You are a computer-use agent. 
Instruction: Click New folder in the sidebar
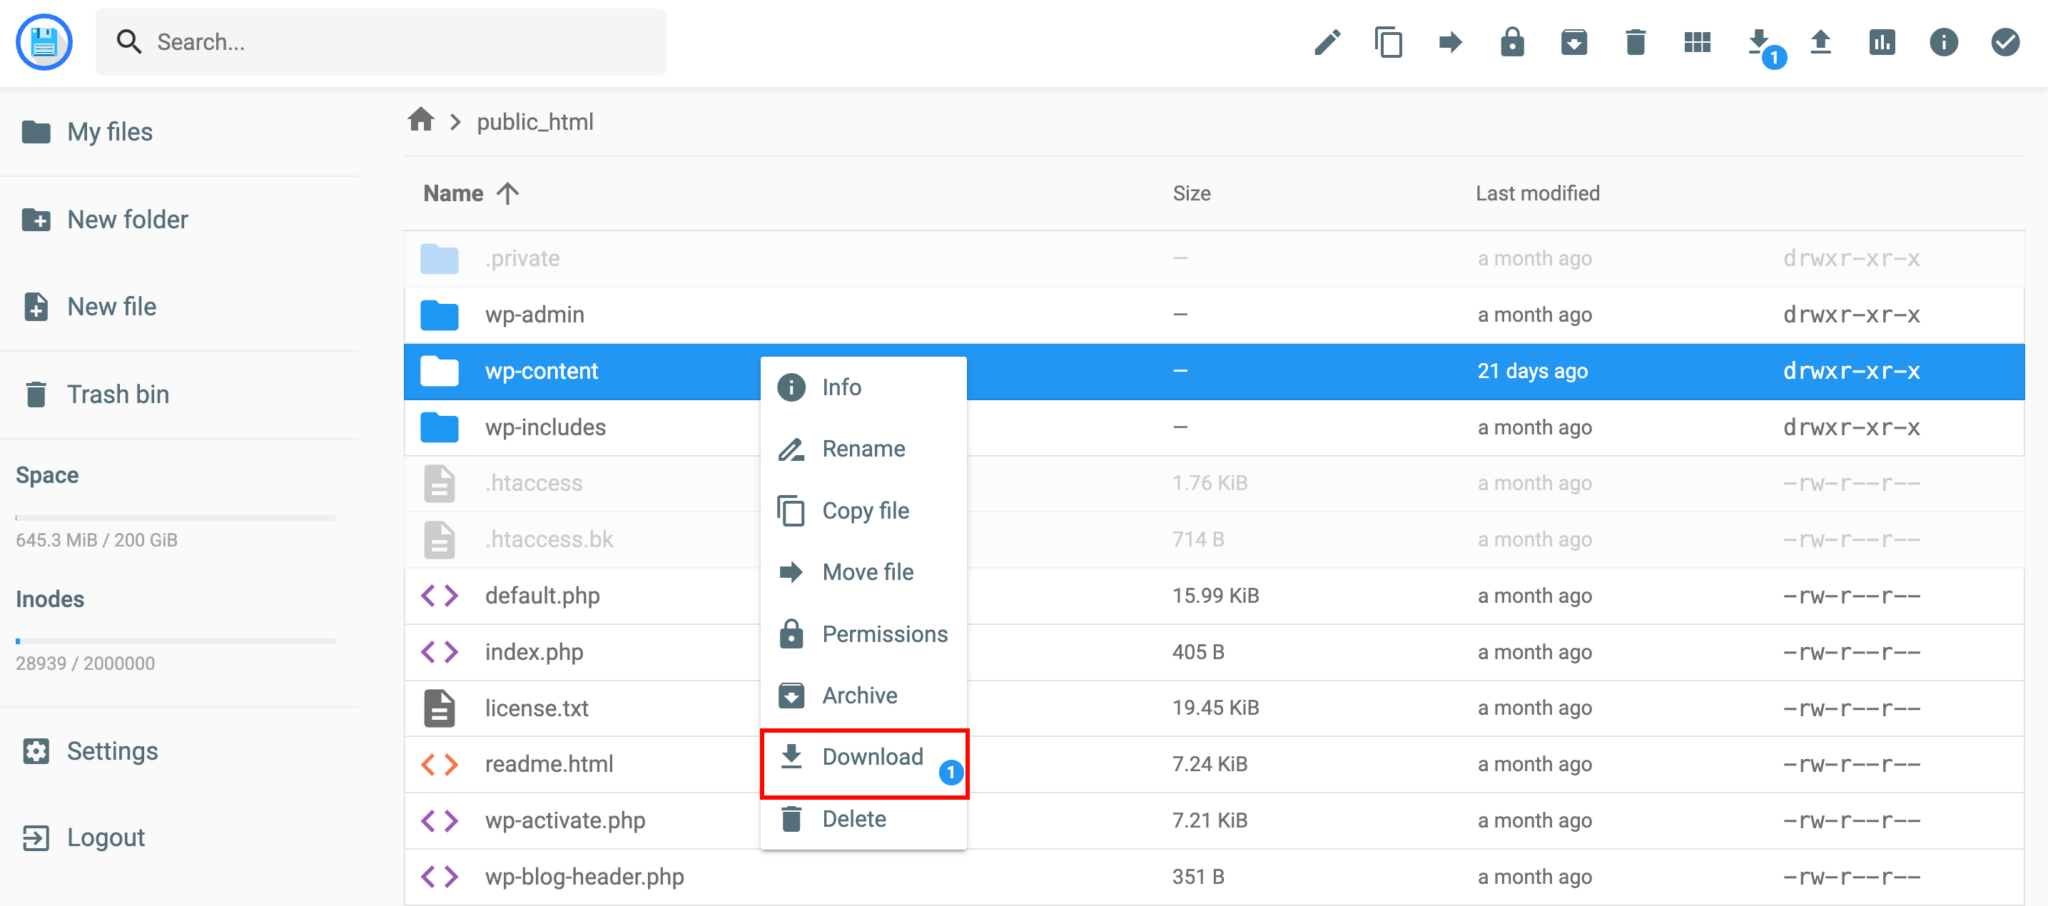[x=127, y=219]
